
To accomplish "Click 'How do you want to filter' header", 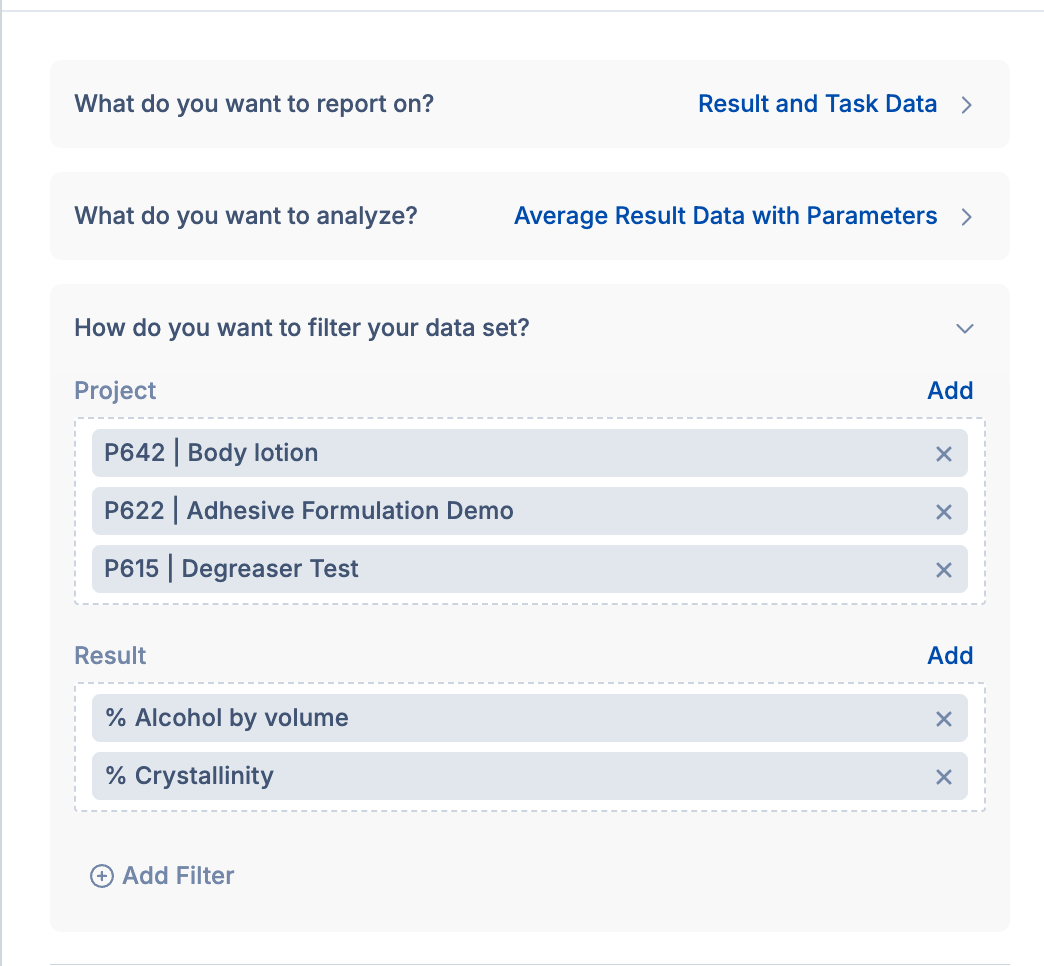I will (x=302, y=328).
